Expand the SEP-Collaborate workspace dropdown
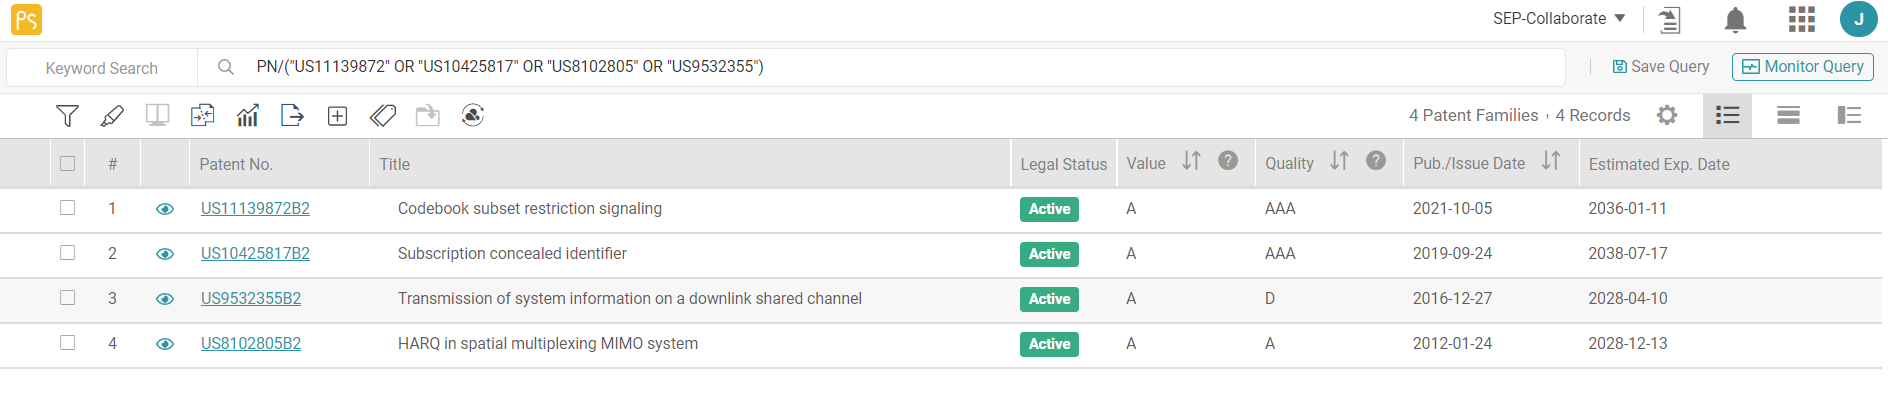Viewport: 1888px width, 418px height. (1559, 19)
